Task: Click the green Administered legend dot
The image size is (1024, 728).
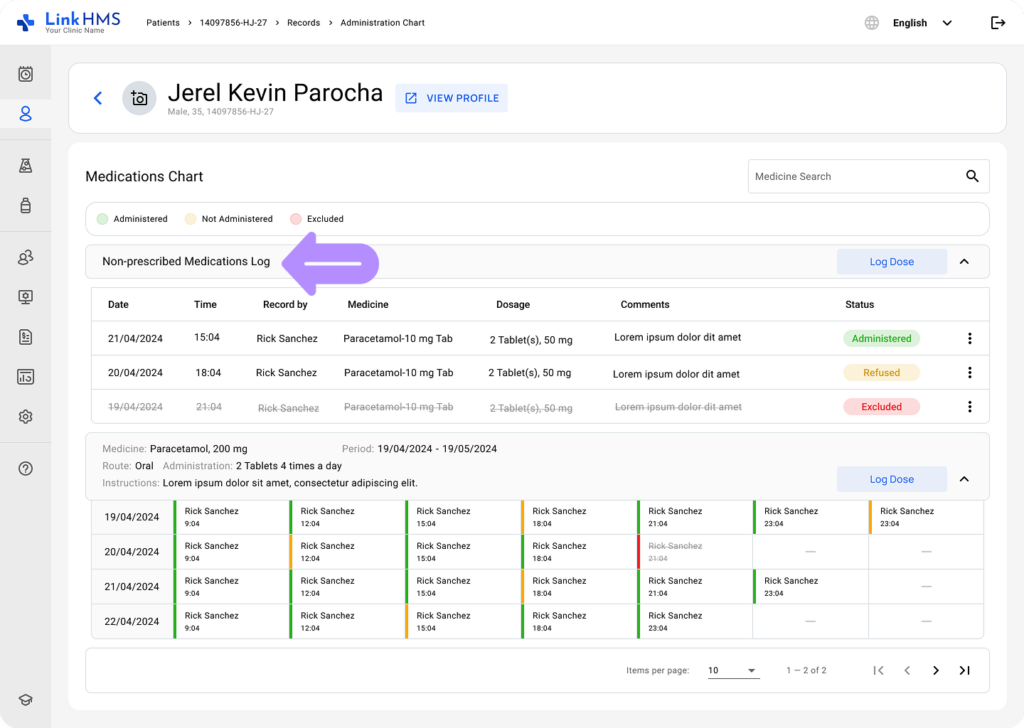Action: (x=102, y=219)
